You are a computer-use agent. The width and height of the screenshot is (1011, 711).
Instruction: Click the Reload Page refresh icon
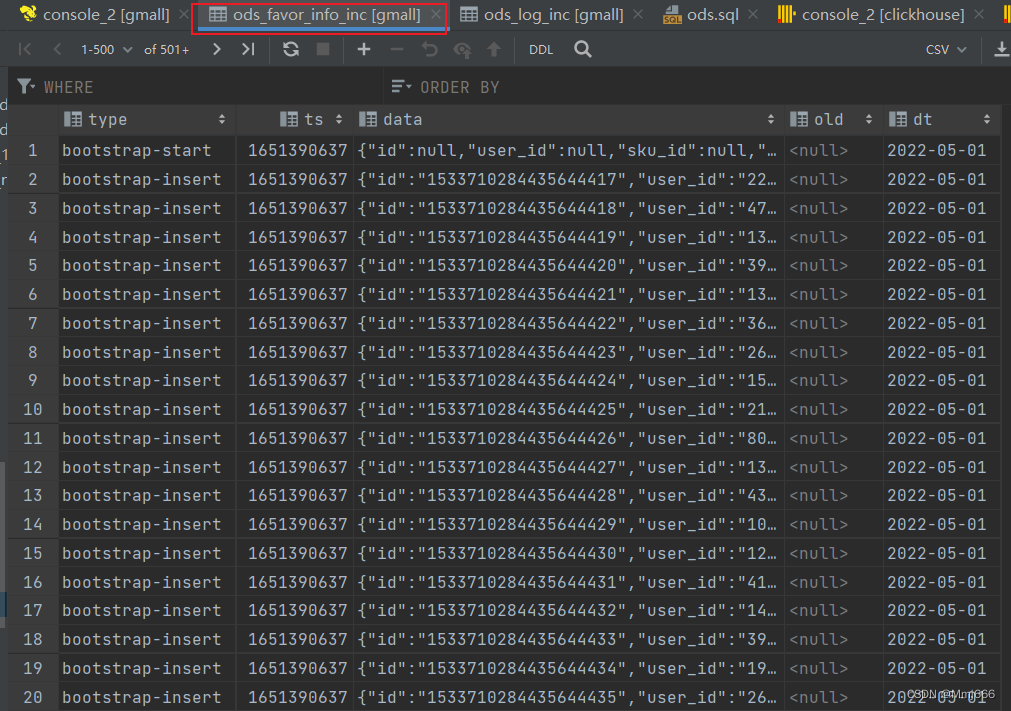[291, 49]
